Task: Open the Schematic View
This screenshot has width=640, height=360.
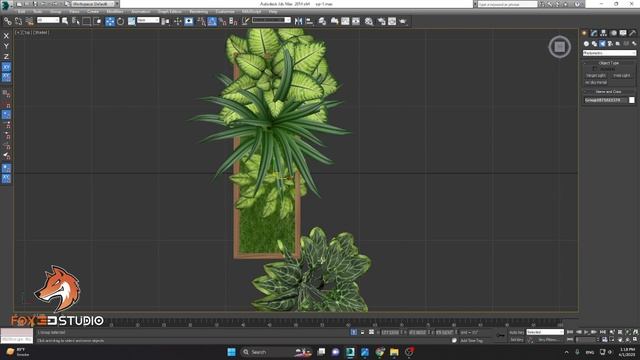Action: click(x=356, y=21)
